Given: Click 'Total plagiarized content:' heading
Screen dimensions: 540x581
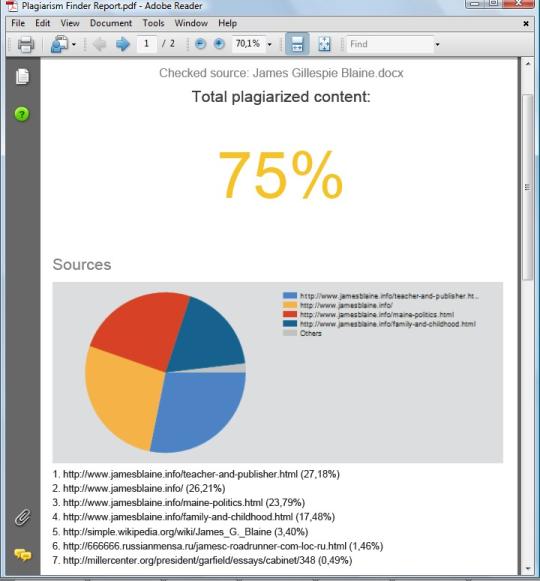Looking at the screenshot, I should point(281,97).
